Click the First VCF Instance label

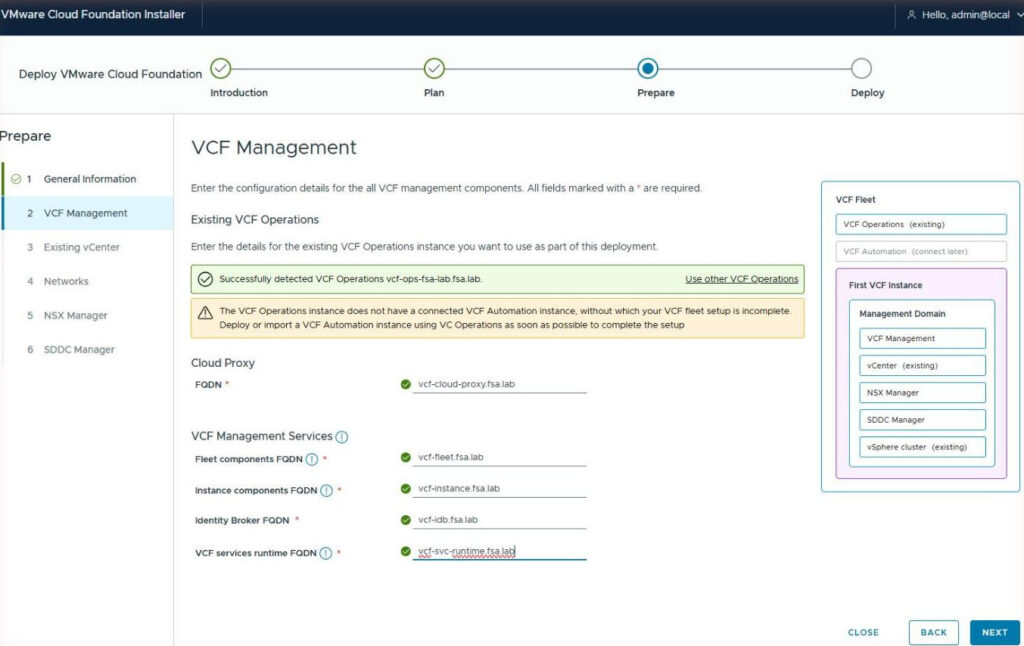click(886, 285)
